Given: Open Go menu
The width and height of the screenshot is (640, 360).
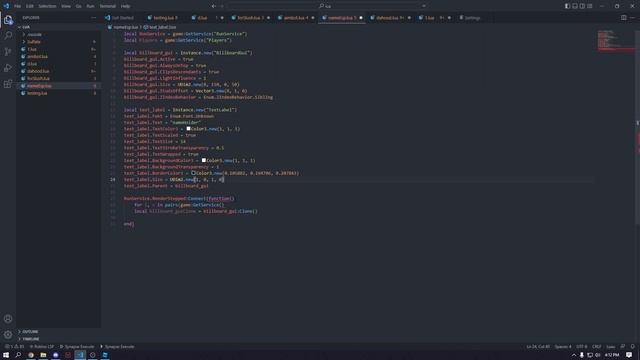Looking at the screenshot, I should click(78, 6).
